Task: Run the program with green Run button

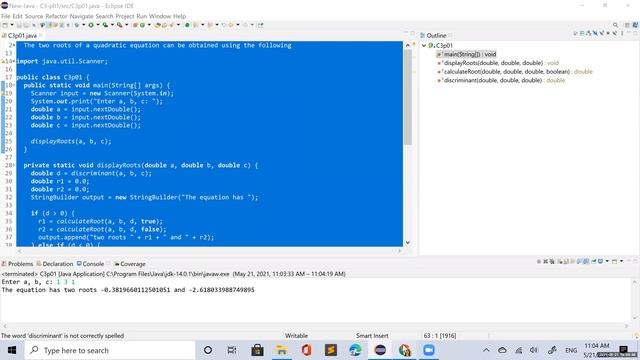Action: [x=91, y=25]
